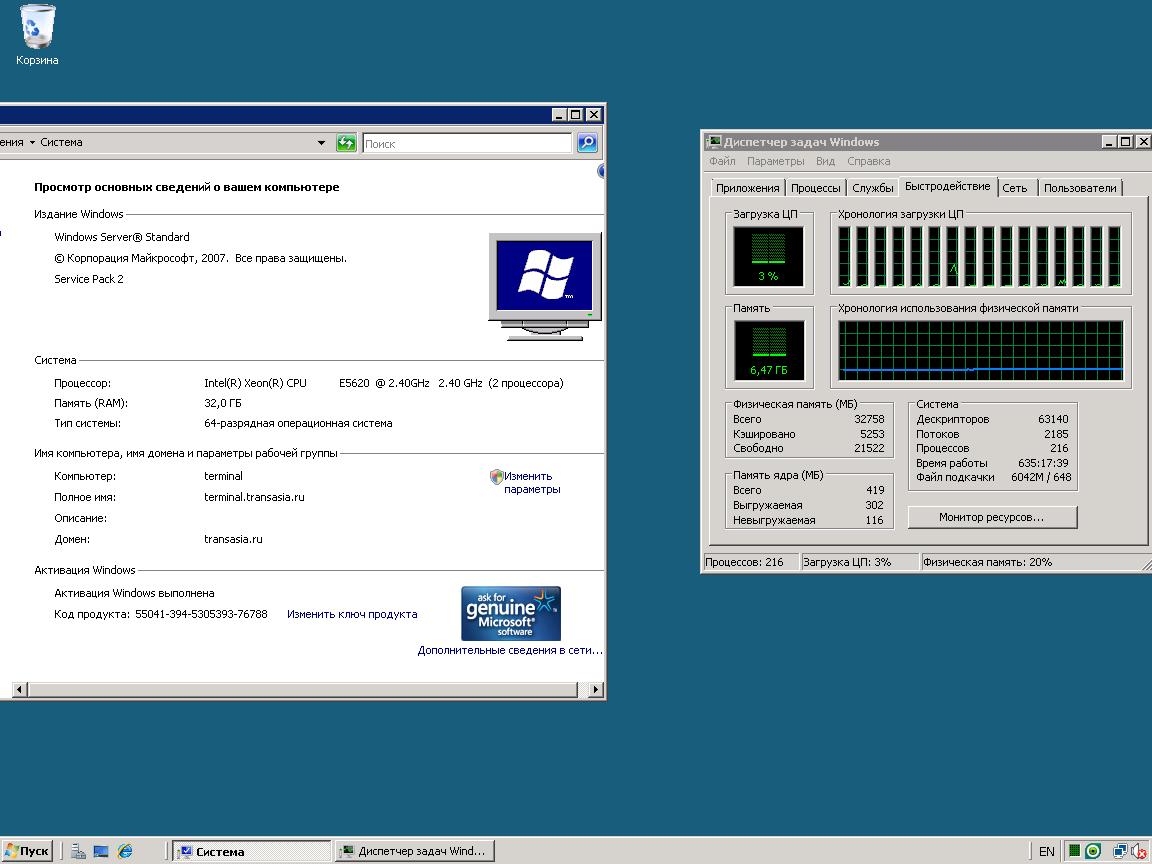The image size is (1152, 864).
Task: Switch to the Процессы tab
Action: [816, 188]
